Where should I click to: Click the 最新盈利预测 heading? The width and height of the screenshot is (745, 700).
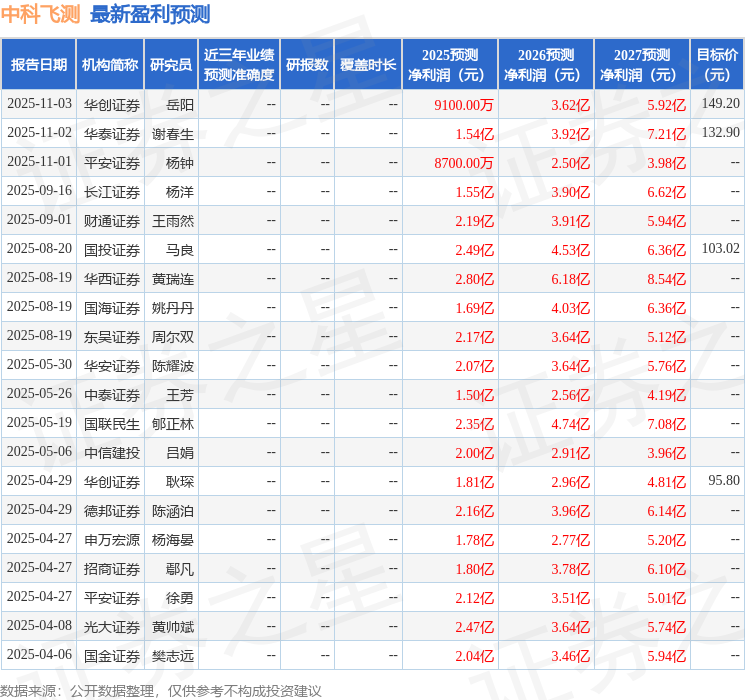coord(150,14)
